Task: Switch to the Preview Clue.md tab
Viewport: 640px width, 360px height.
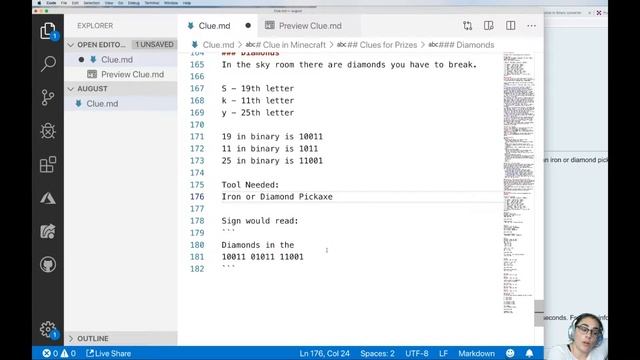Action: pos(310,26)
